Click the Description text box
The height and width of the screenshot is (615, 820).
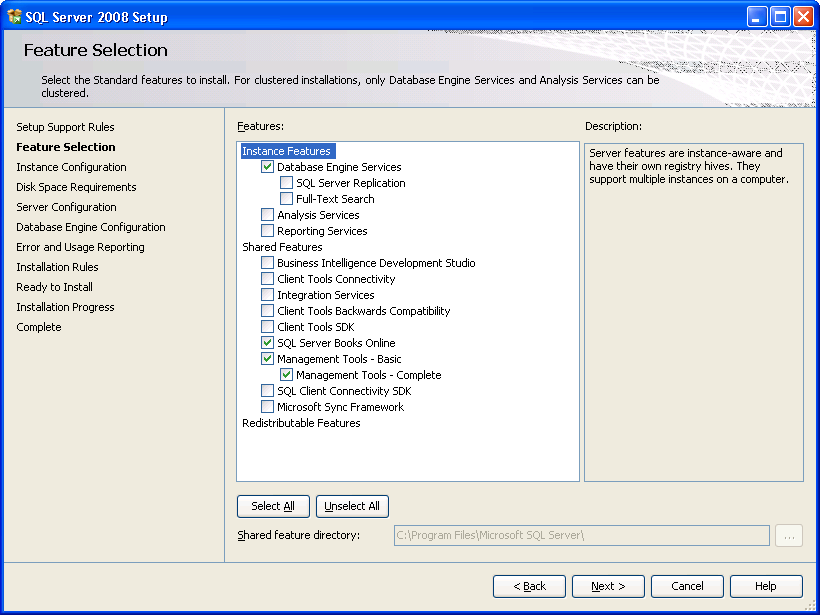click(x=693, y=312)
